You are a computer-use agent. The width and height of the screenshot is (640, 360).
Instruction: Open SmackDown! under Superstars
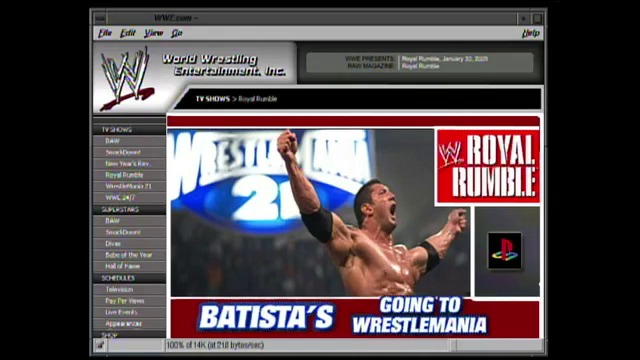123,232
